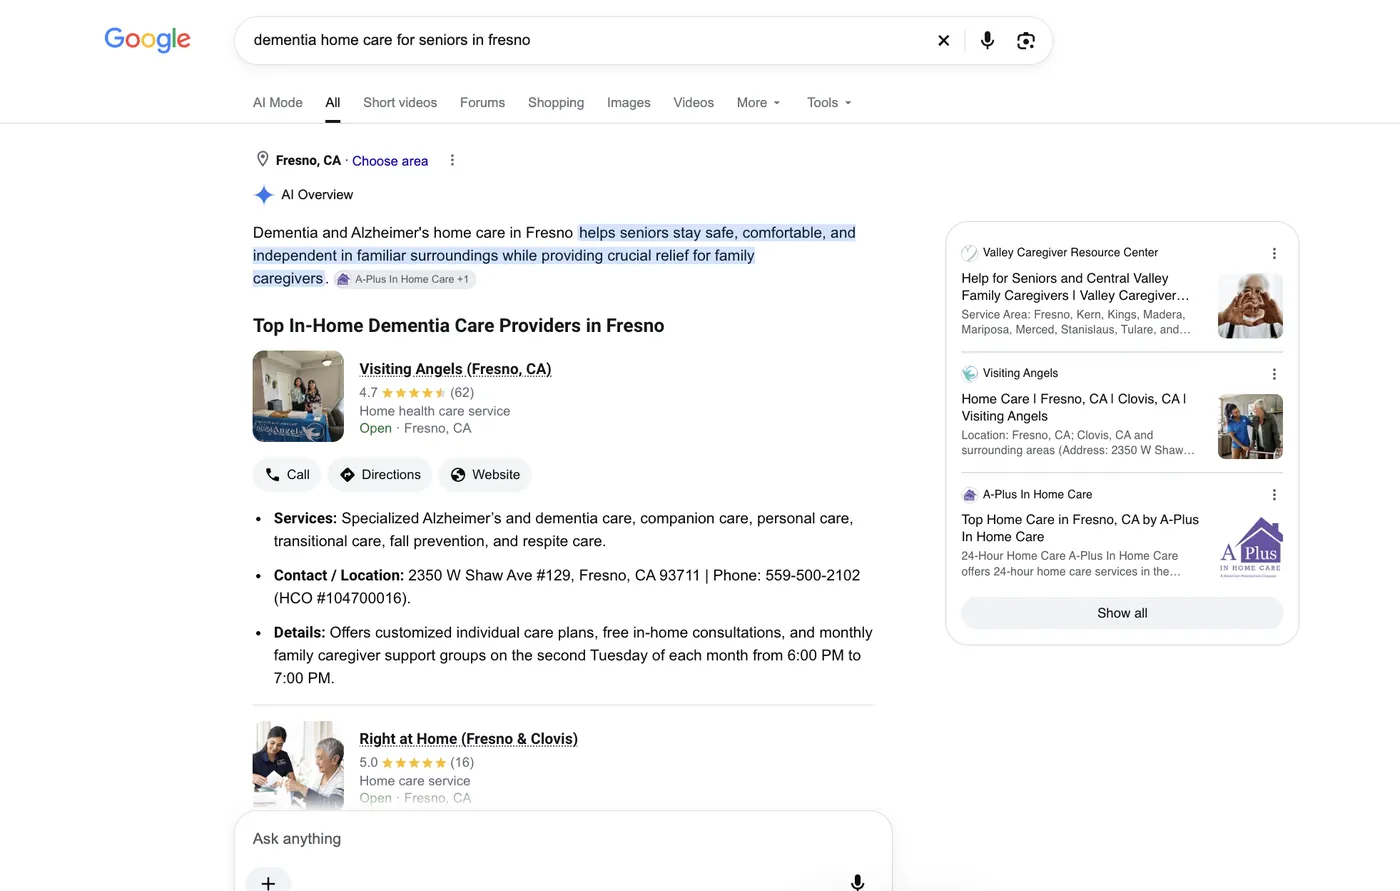This screenshot has width=1400, height=891.
Task: Click the Google logo
Action: click(x=147, y=40)
